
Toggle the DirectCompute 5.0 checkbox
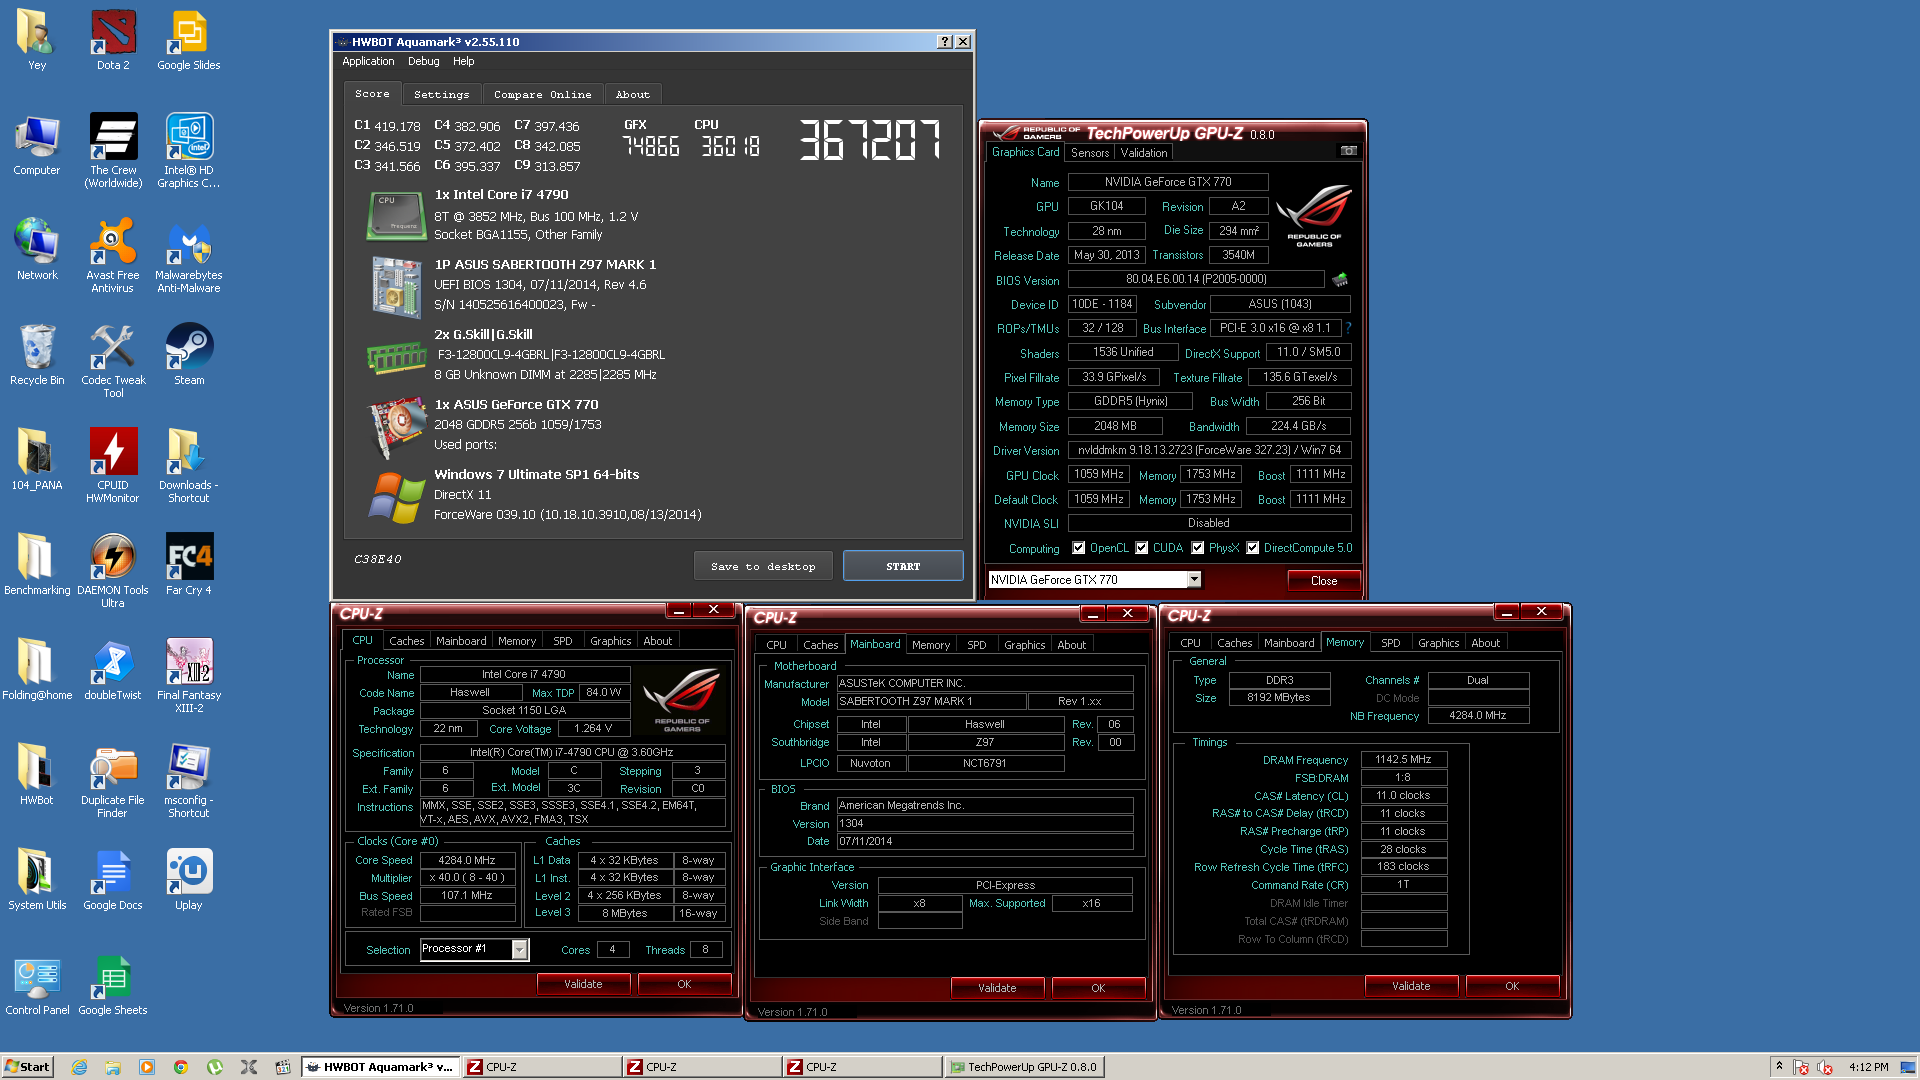[x=1253, y=548]
